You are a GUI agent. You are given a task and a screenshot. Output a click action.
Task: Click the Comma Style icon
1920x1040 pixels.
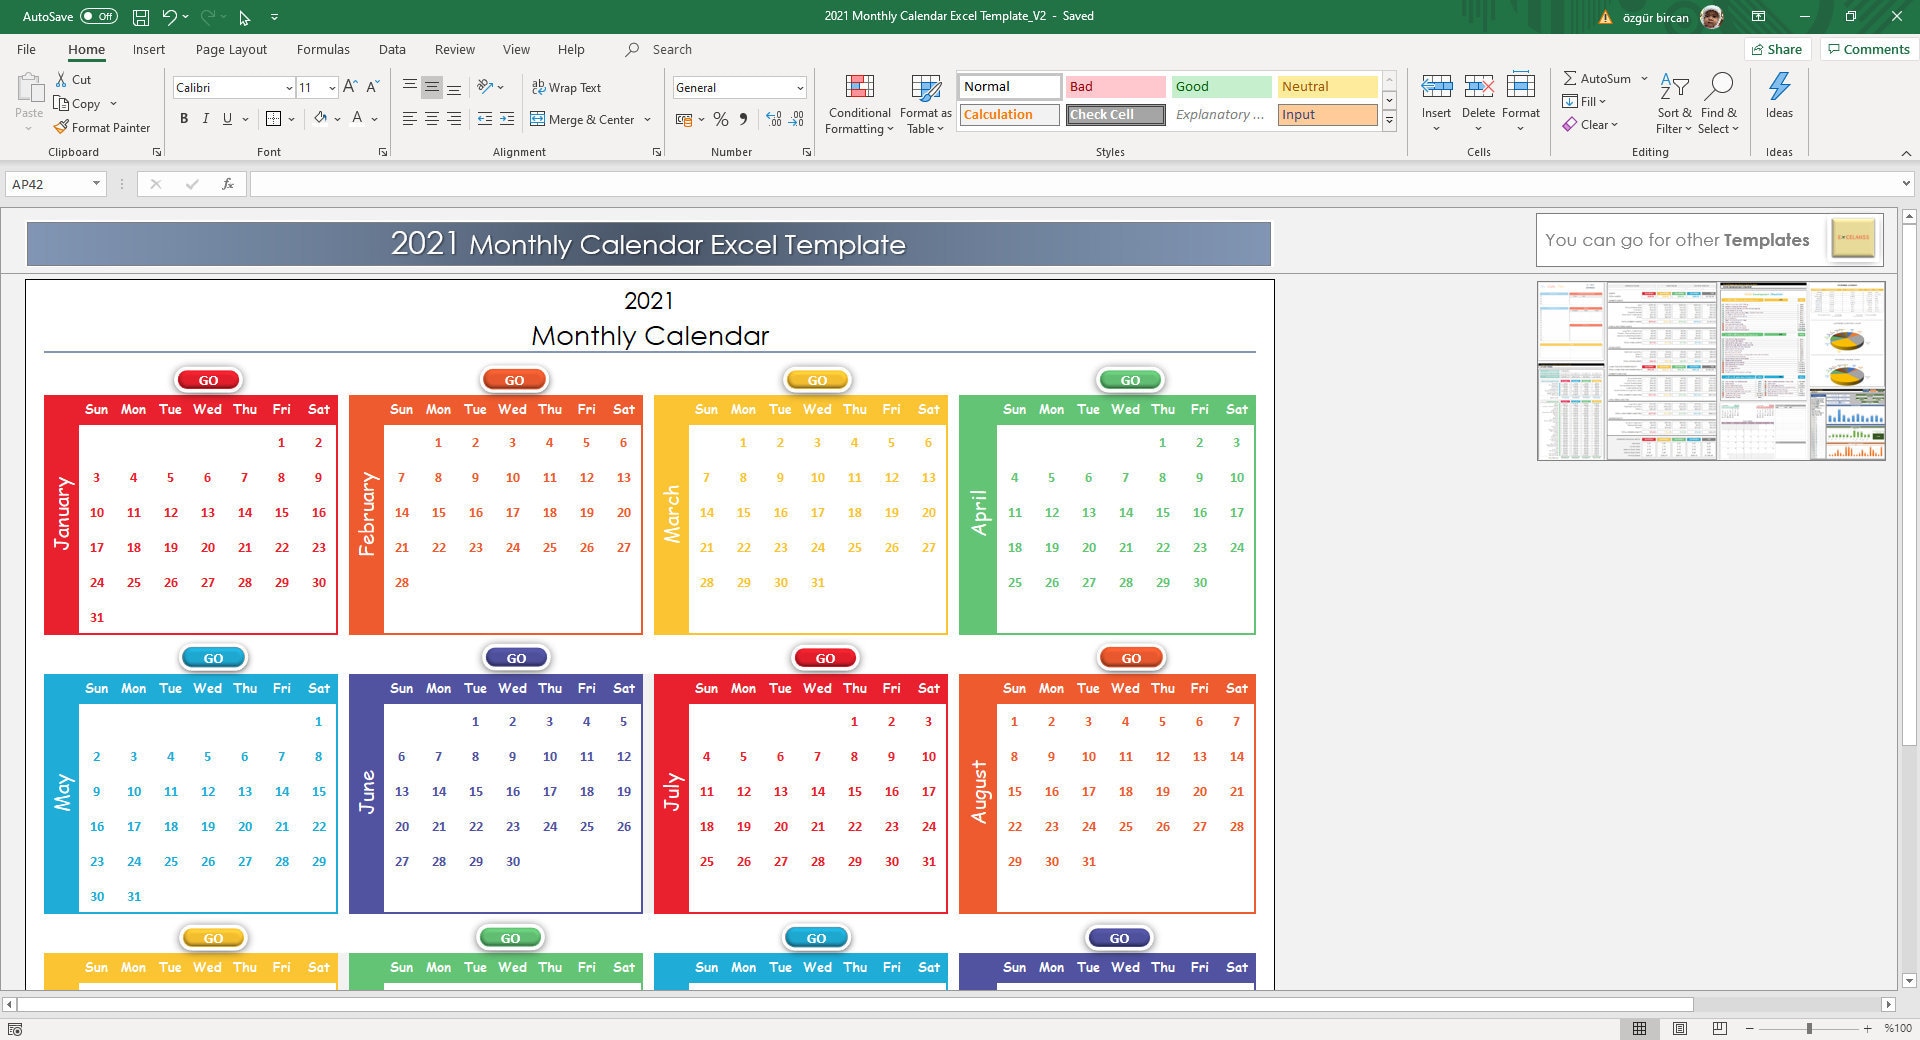[x=743, y=119]
